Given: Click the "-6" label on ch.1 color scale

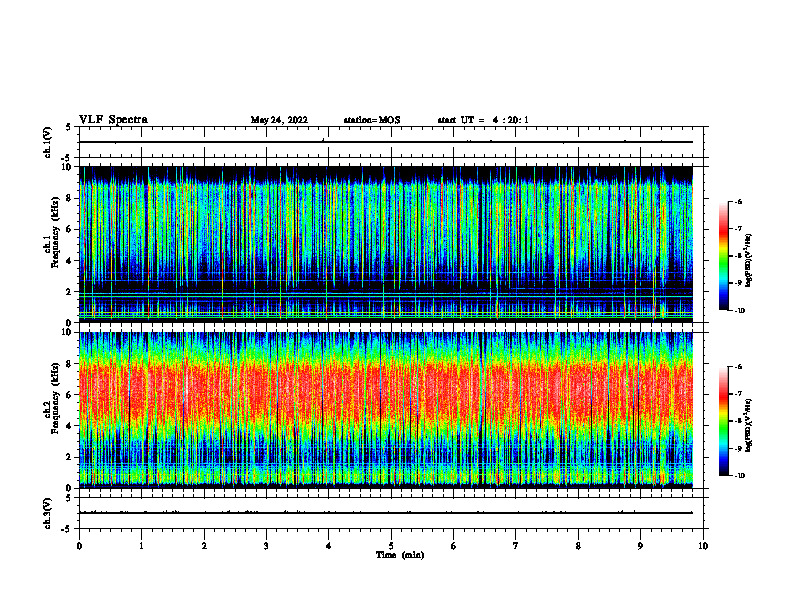Looking at the screenshot, I should tap(738, 202).
